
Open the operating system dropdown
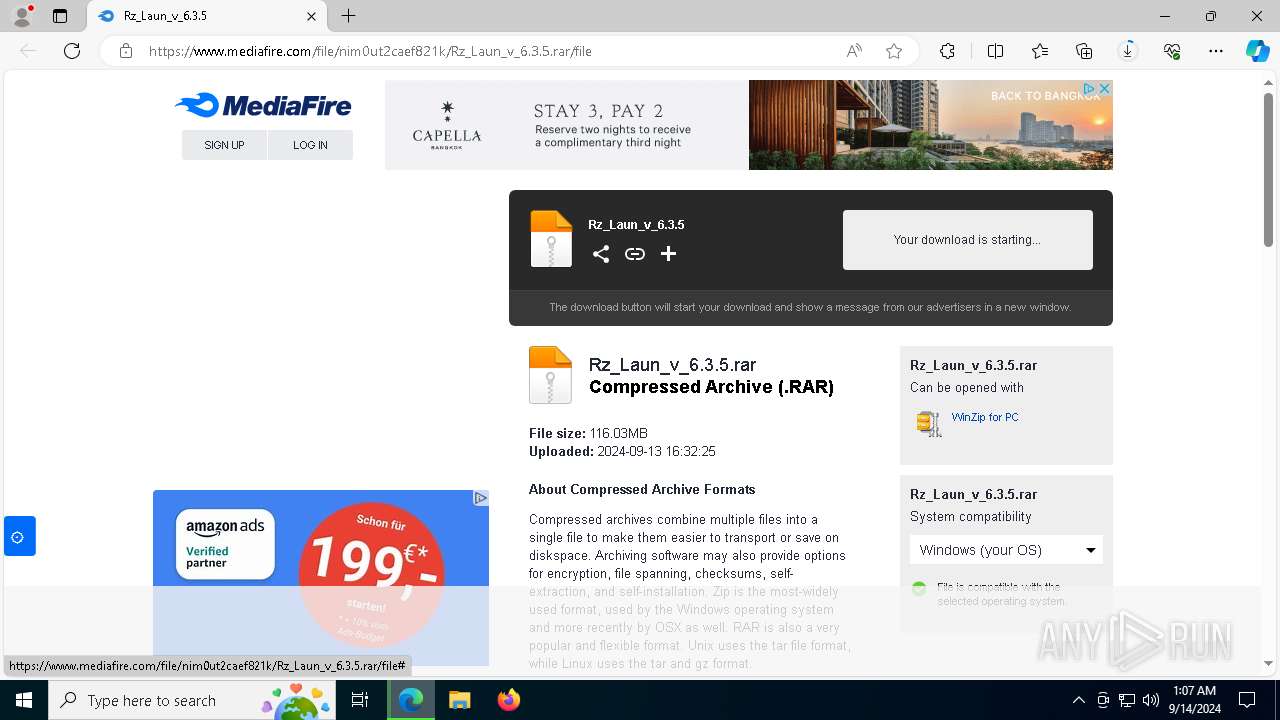pos(1006,550)
